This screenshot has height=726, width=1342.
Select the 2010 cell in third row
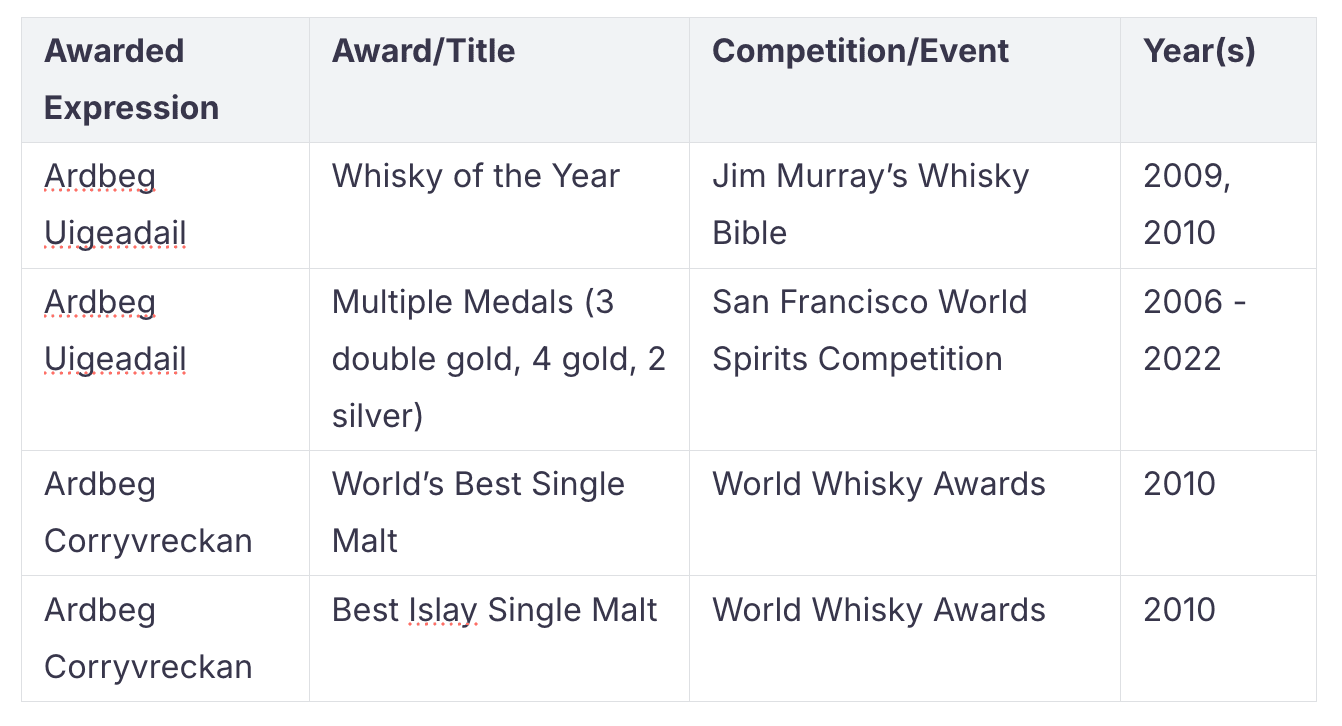(x=1218, y=513)
